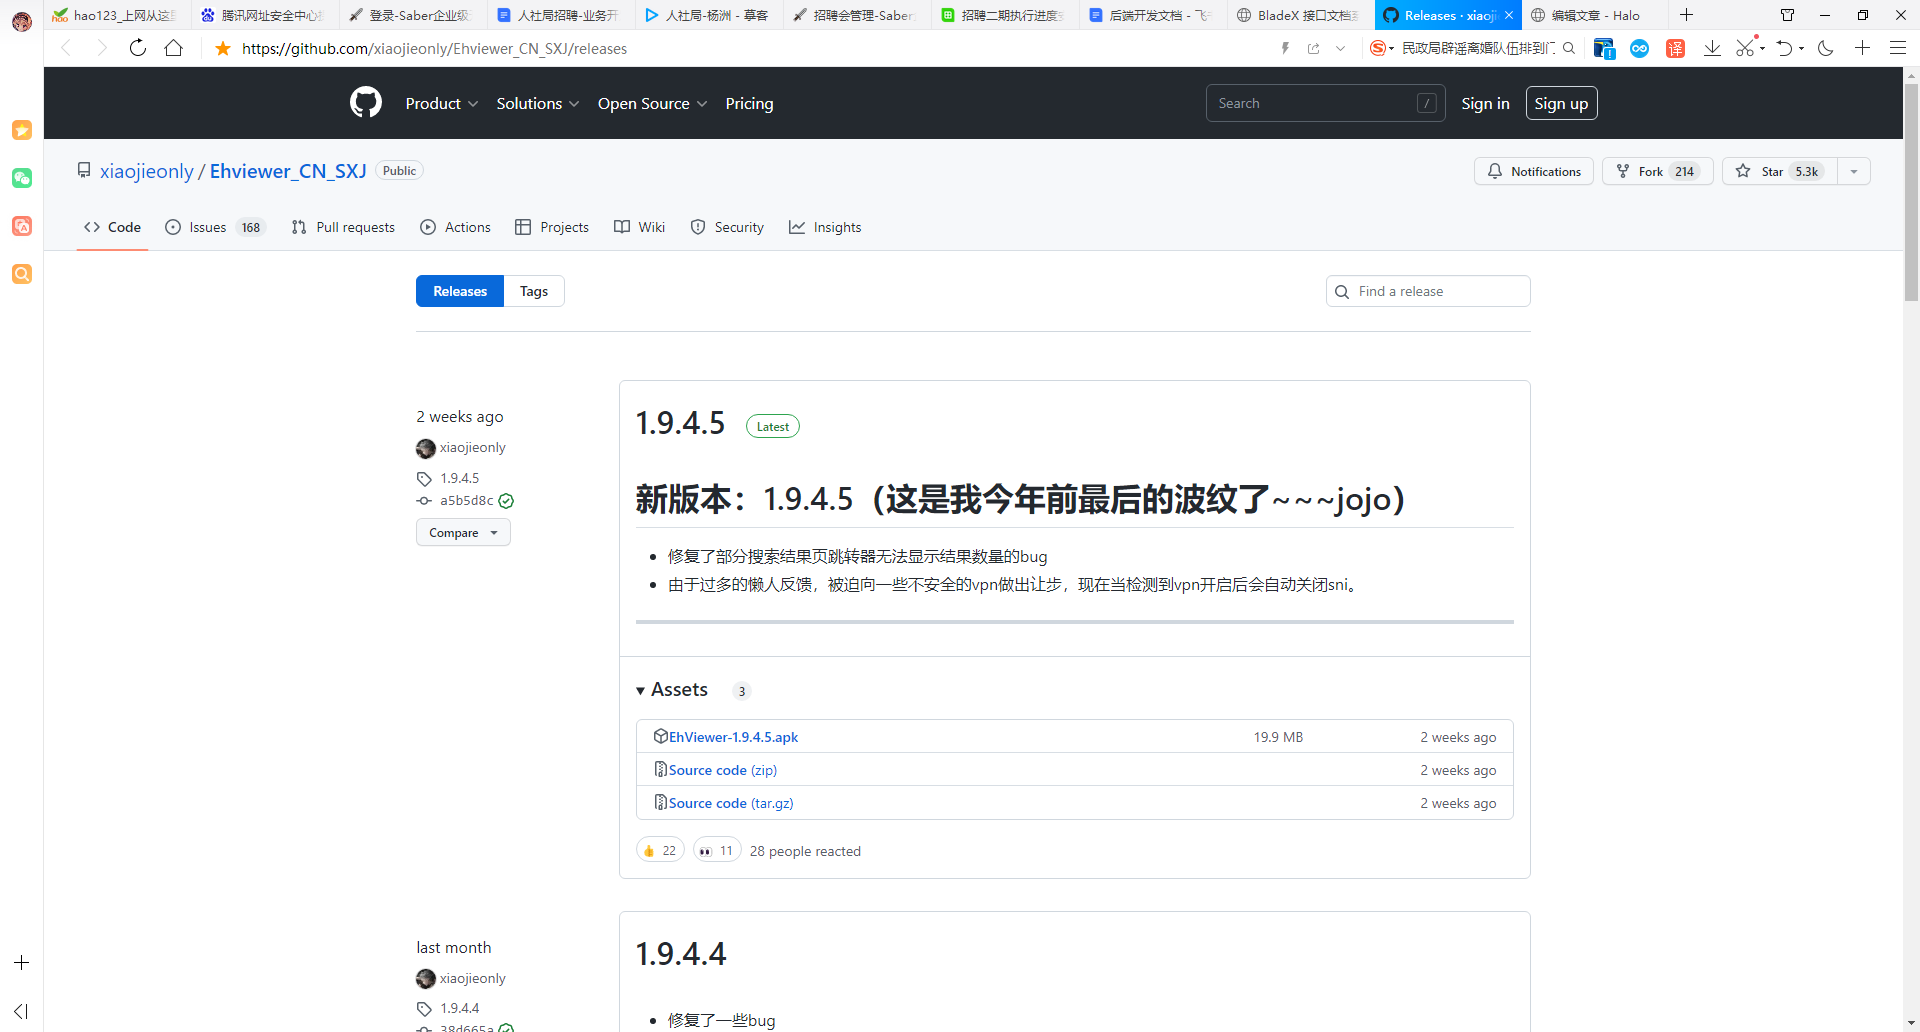This screenshot has height=1032, width=1920.
Task: Open the Notifications button
Action: [x=1534, y=171]
